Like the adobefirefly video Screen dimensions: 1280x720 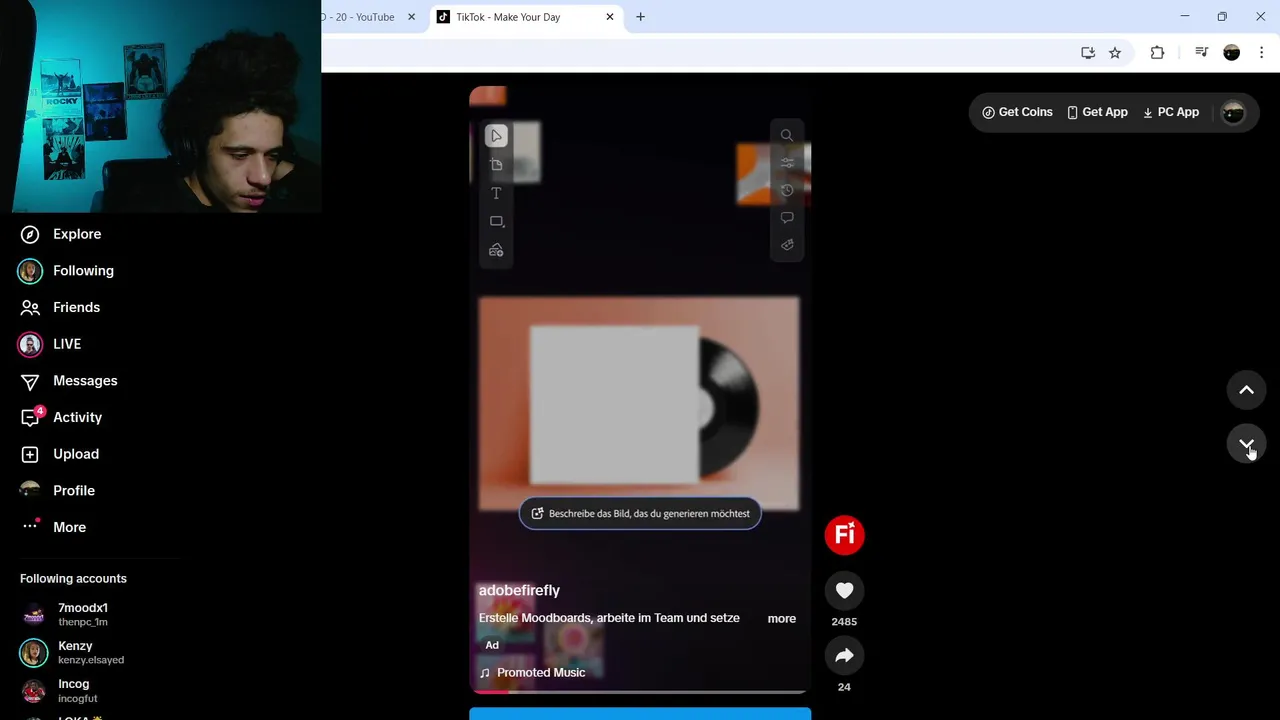point(844,591)
